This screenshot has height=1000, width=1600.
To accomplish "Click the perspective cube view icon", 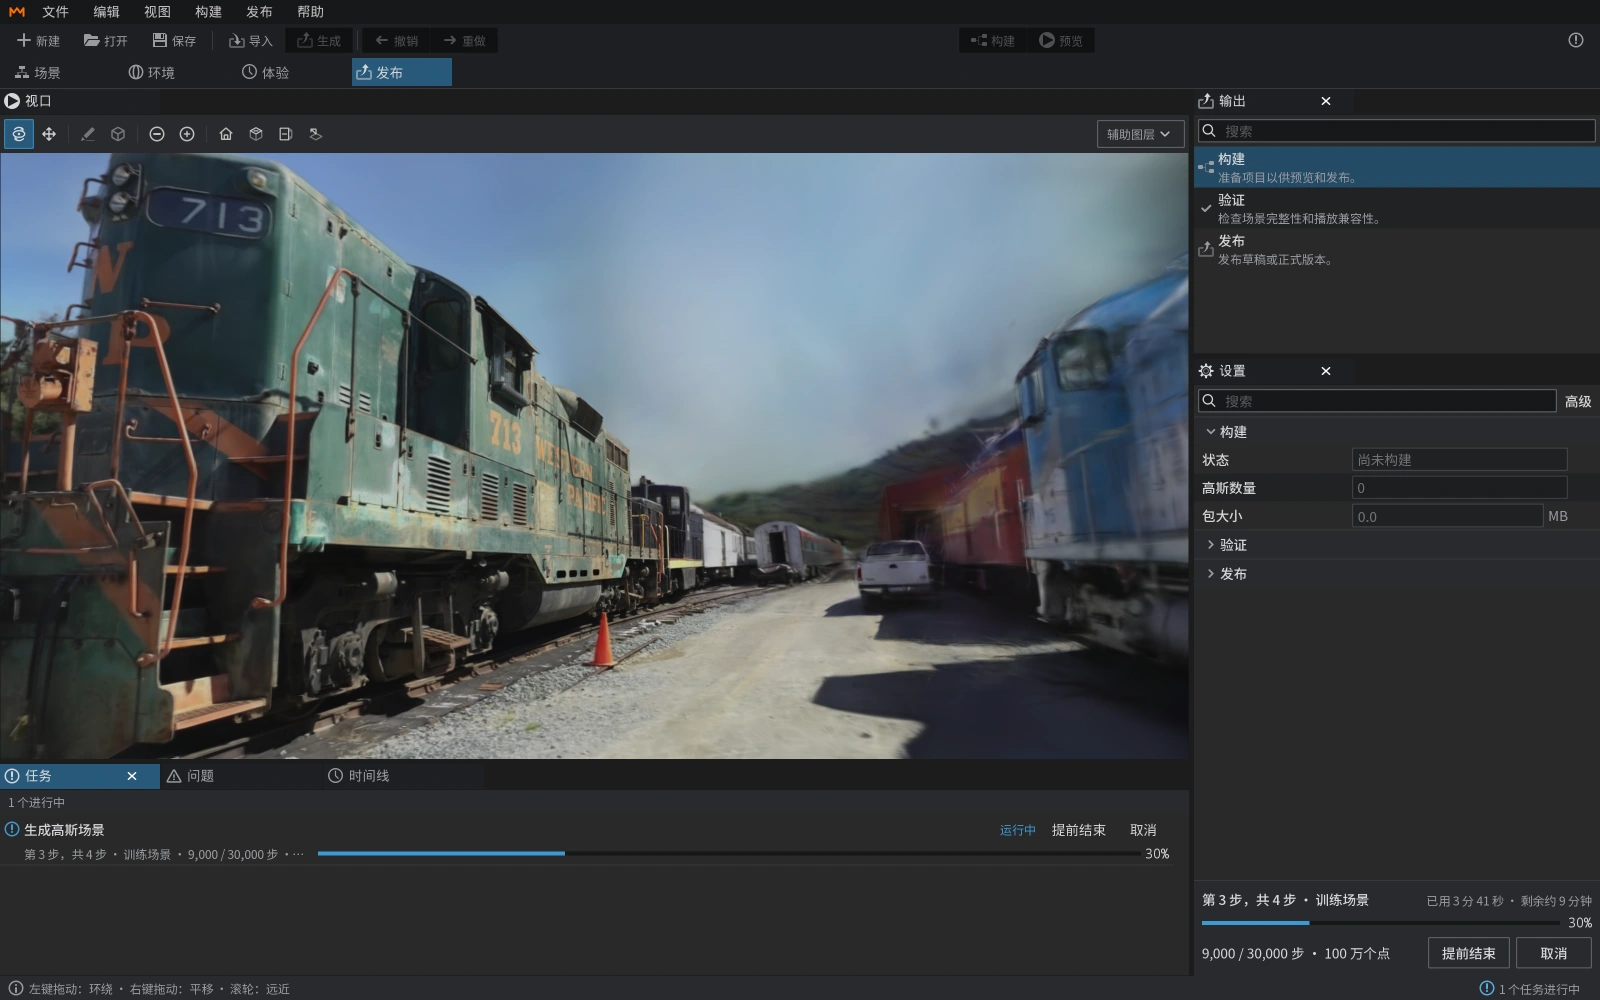I will (256, 134).
